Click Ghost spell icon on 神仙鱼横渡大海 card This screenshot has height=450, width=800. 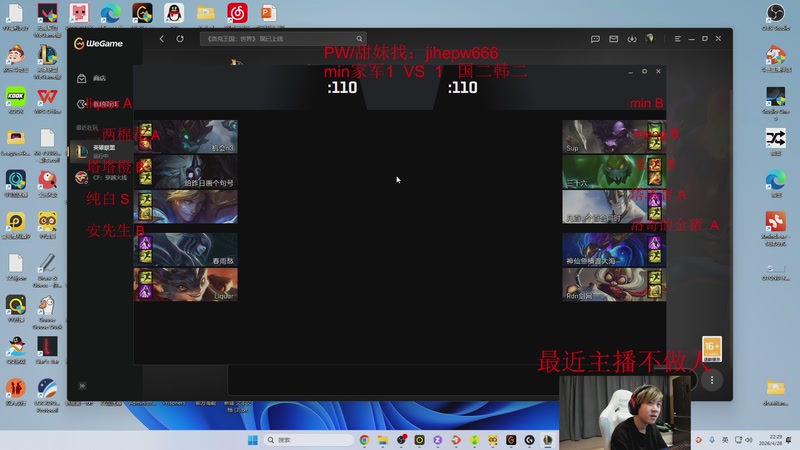pyautogui.click(x=655, y=242)
